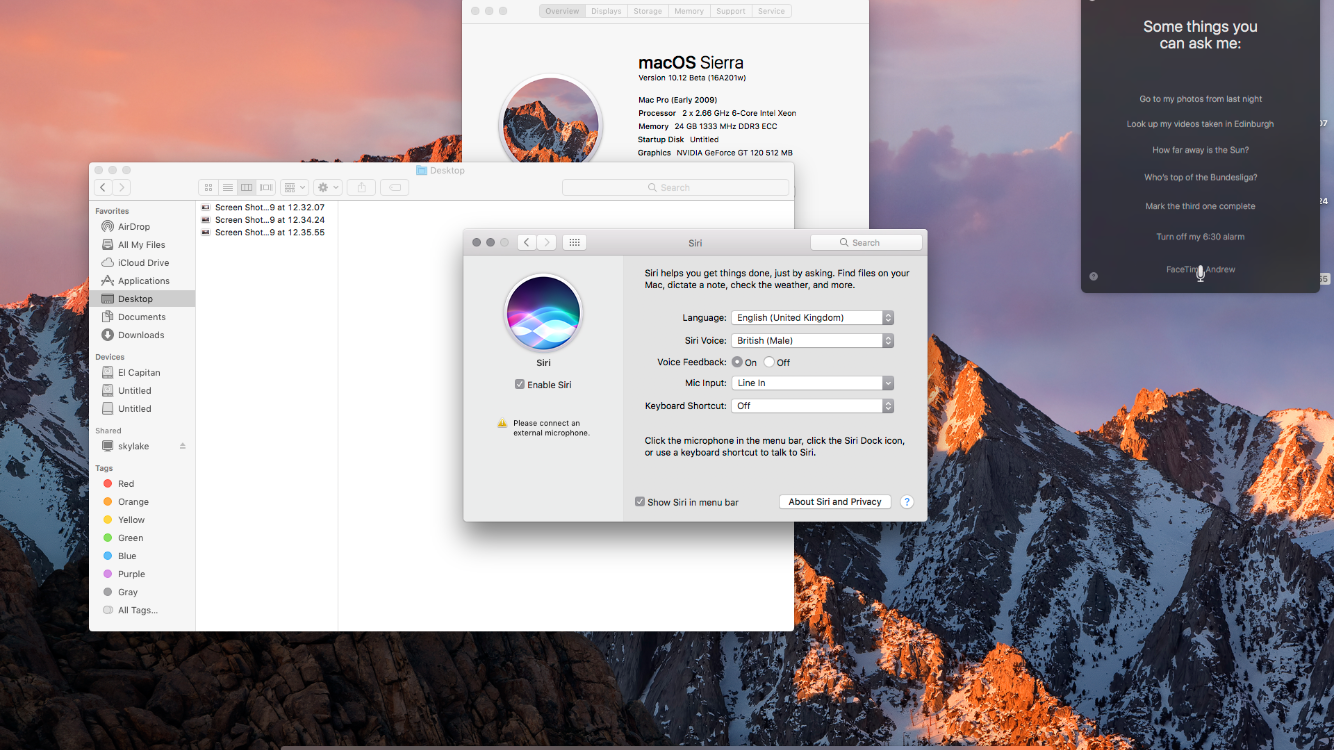This screenshot has height=750, width=1334.
Task: Click the Siri preferences search field
Action: [866, 243]
